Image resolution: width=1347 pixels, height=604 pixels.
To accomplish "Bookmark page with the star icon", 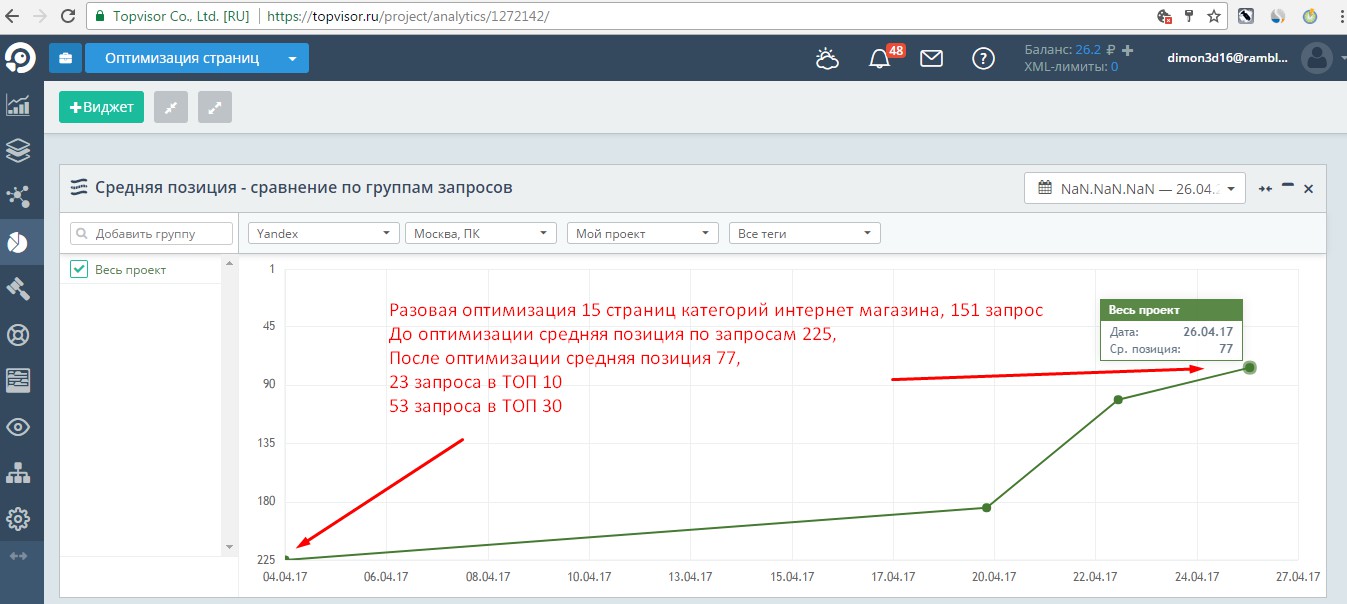I will pyautogui.click(x=1214, y=16).
